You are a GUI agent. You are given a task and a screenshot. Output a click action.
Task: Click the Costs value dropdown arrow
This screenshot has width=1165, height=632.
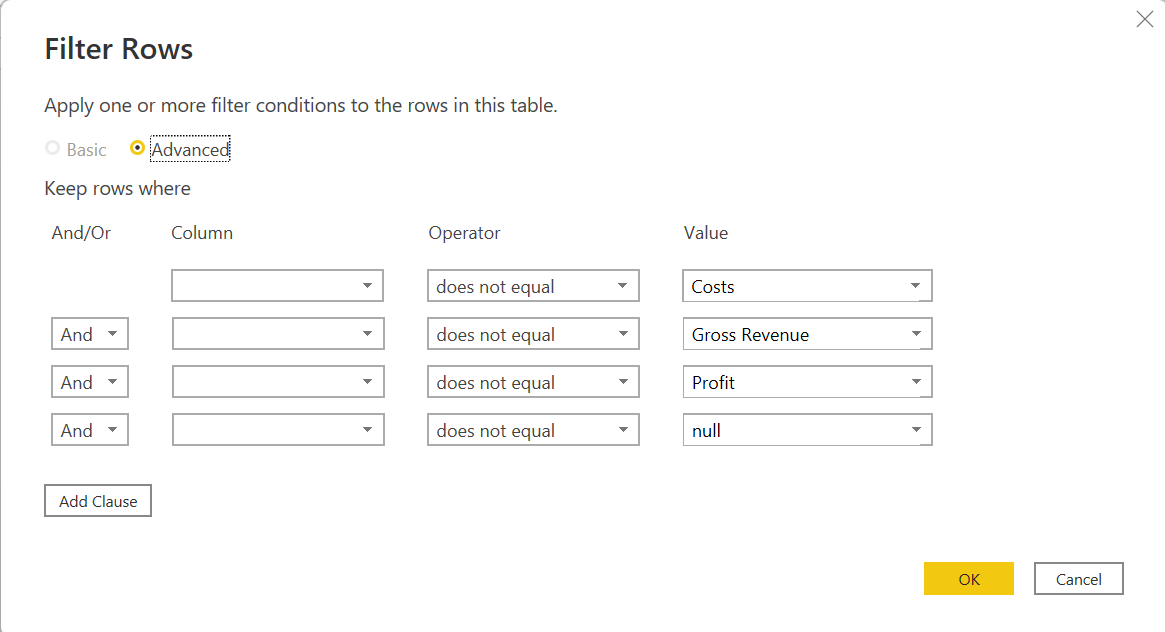click(915, 286)
